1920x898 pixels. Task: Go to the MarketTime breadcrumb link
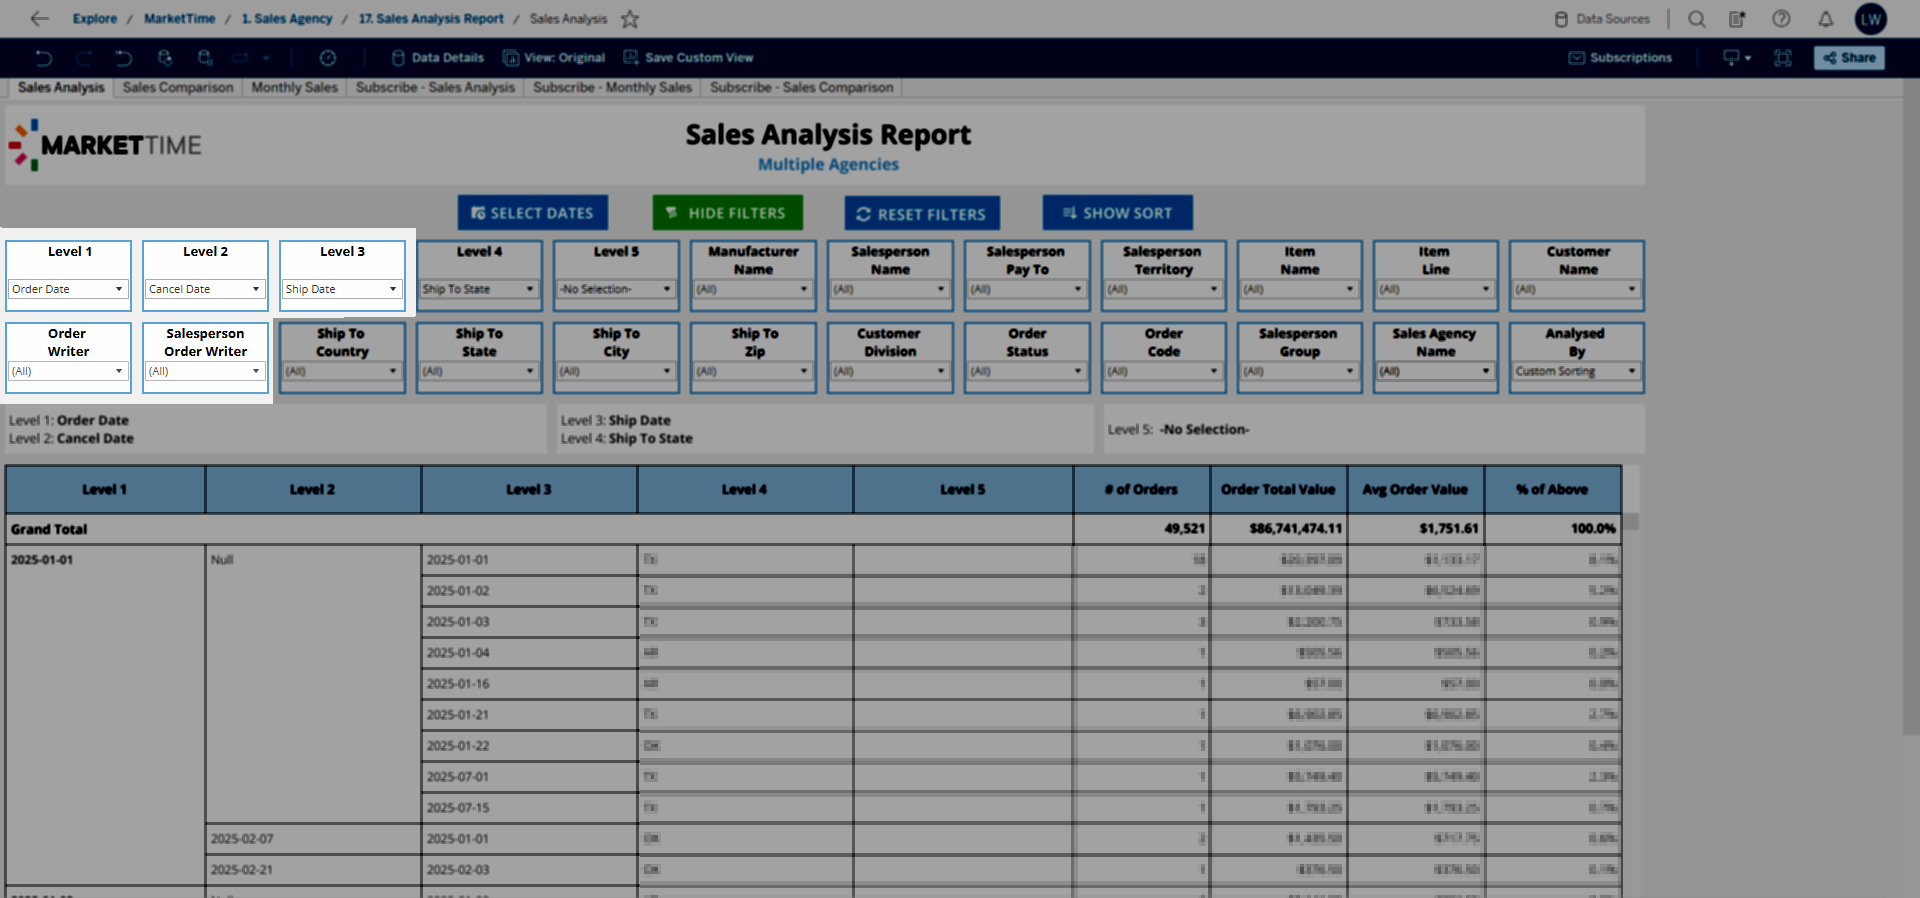coord(180,19)
